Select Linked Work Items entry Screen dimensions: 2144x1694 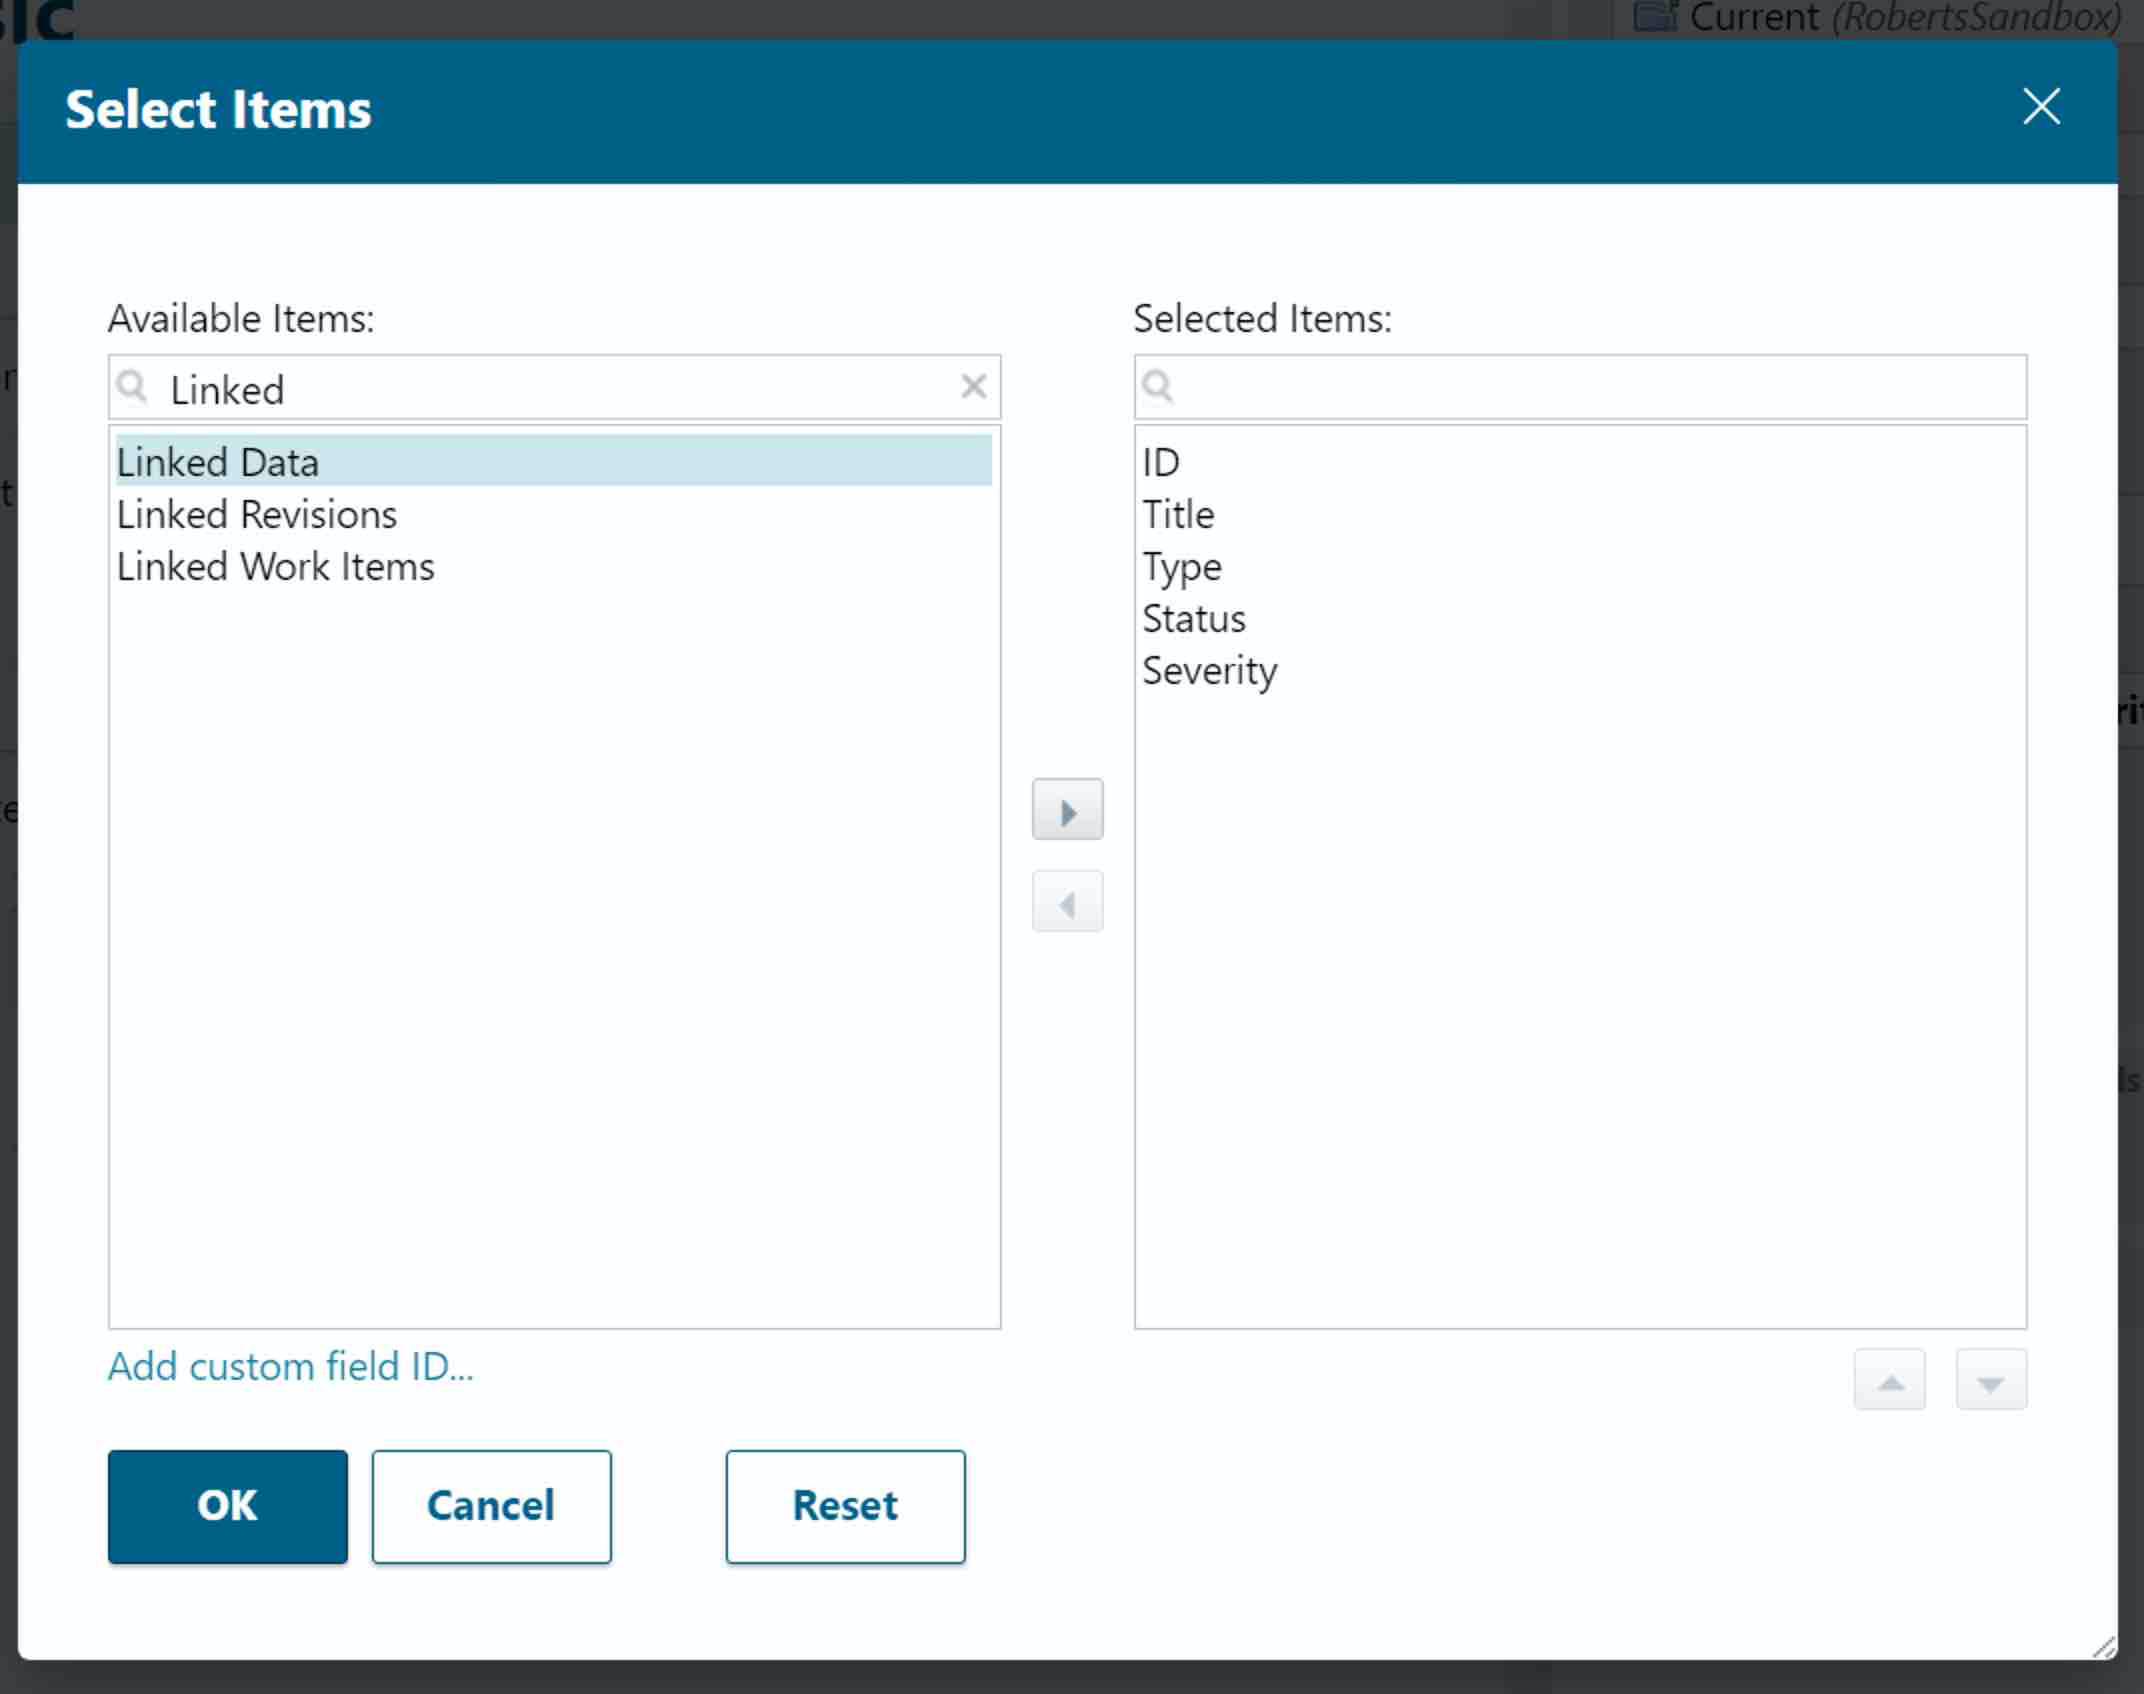(276, 567)
